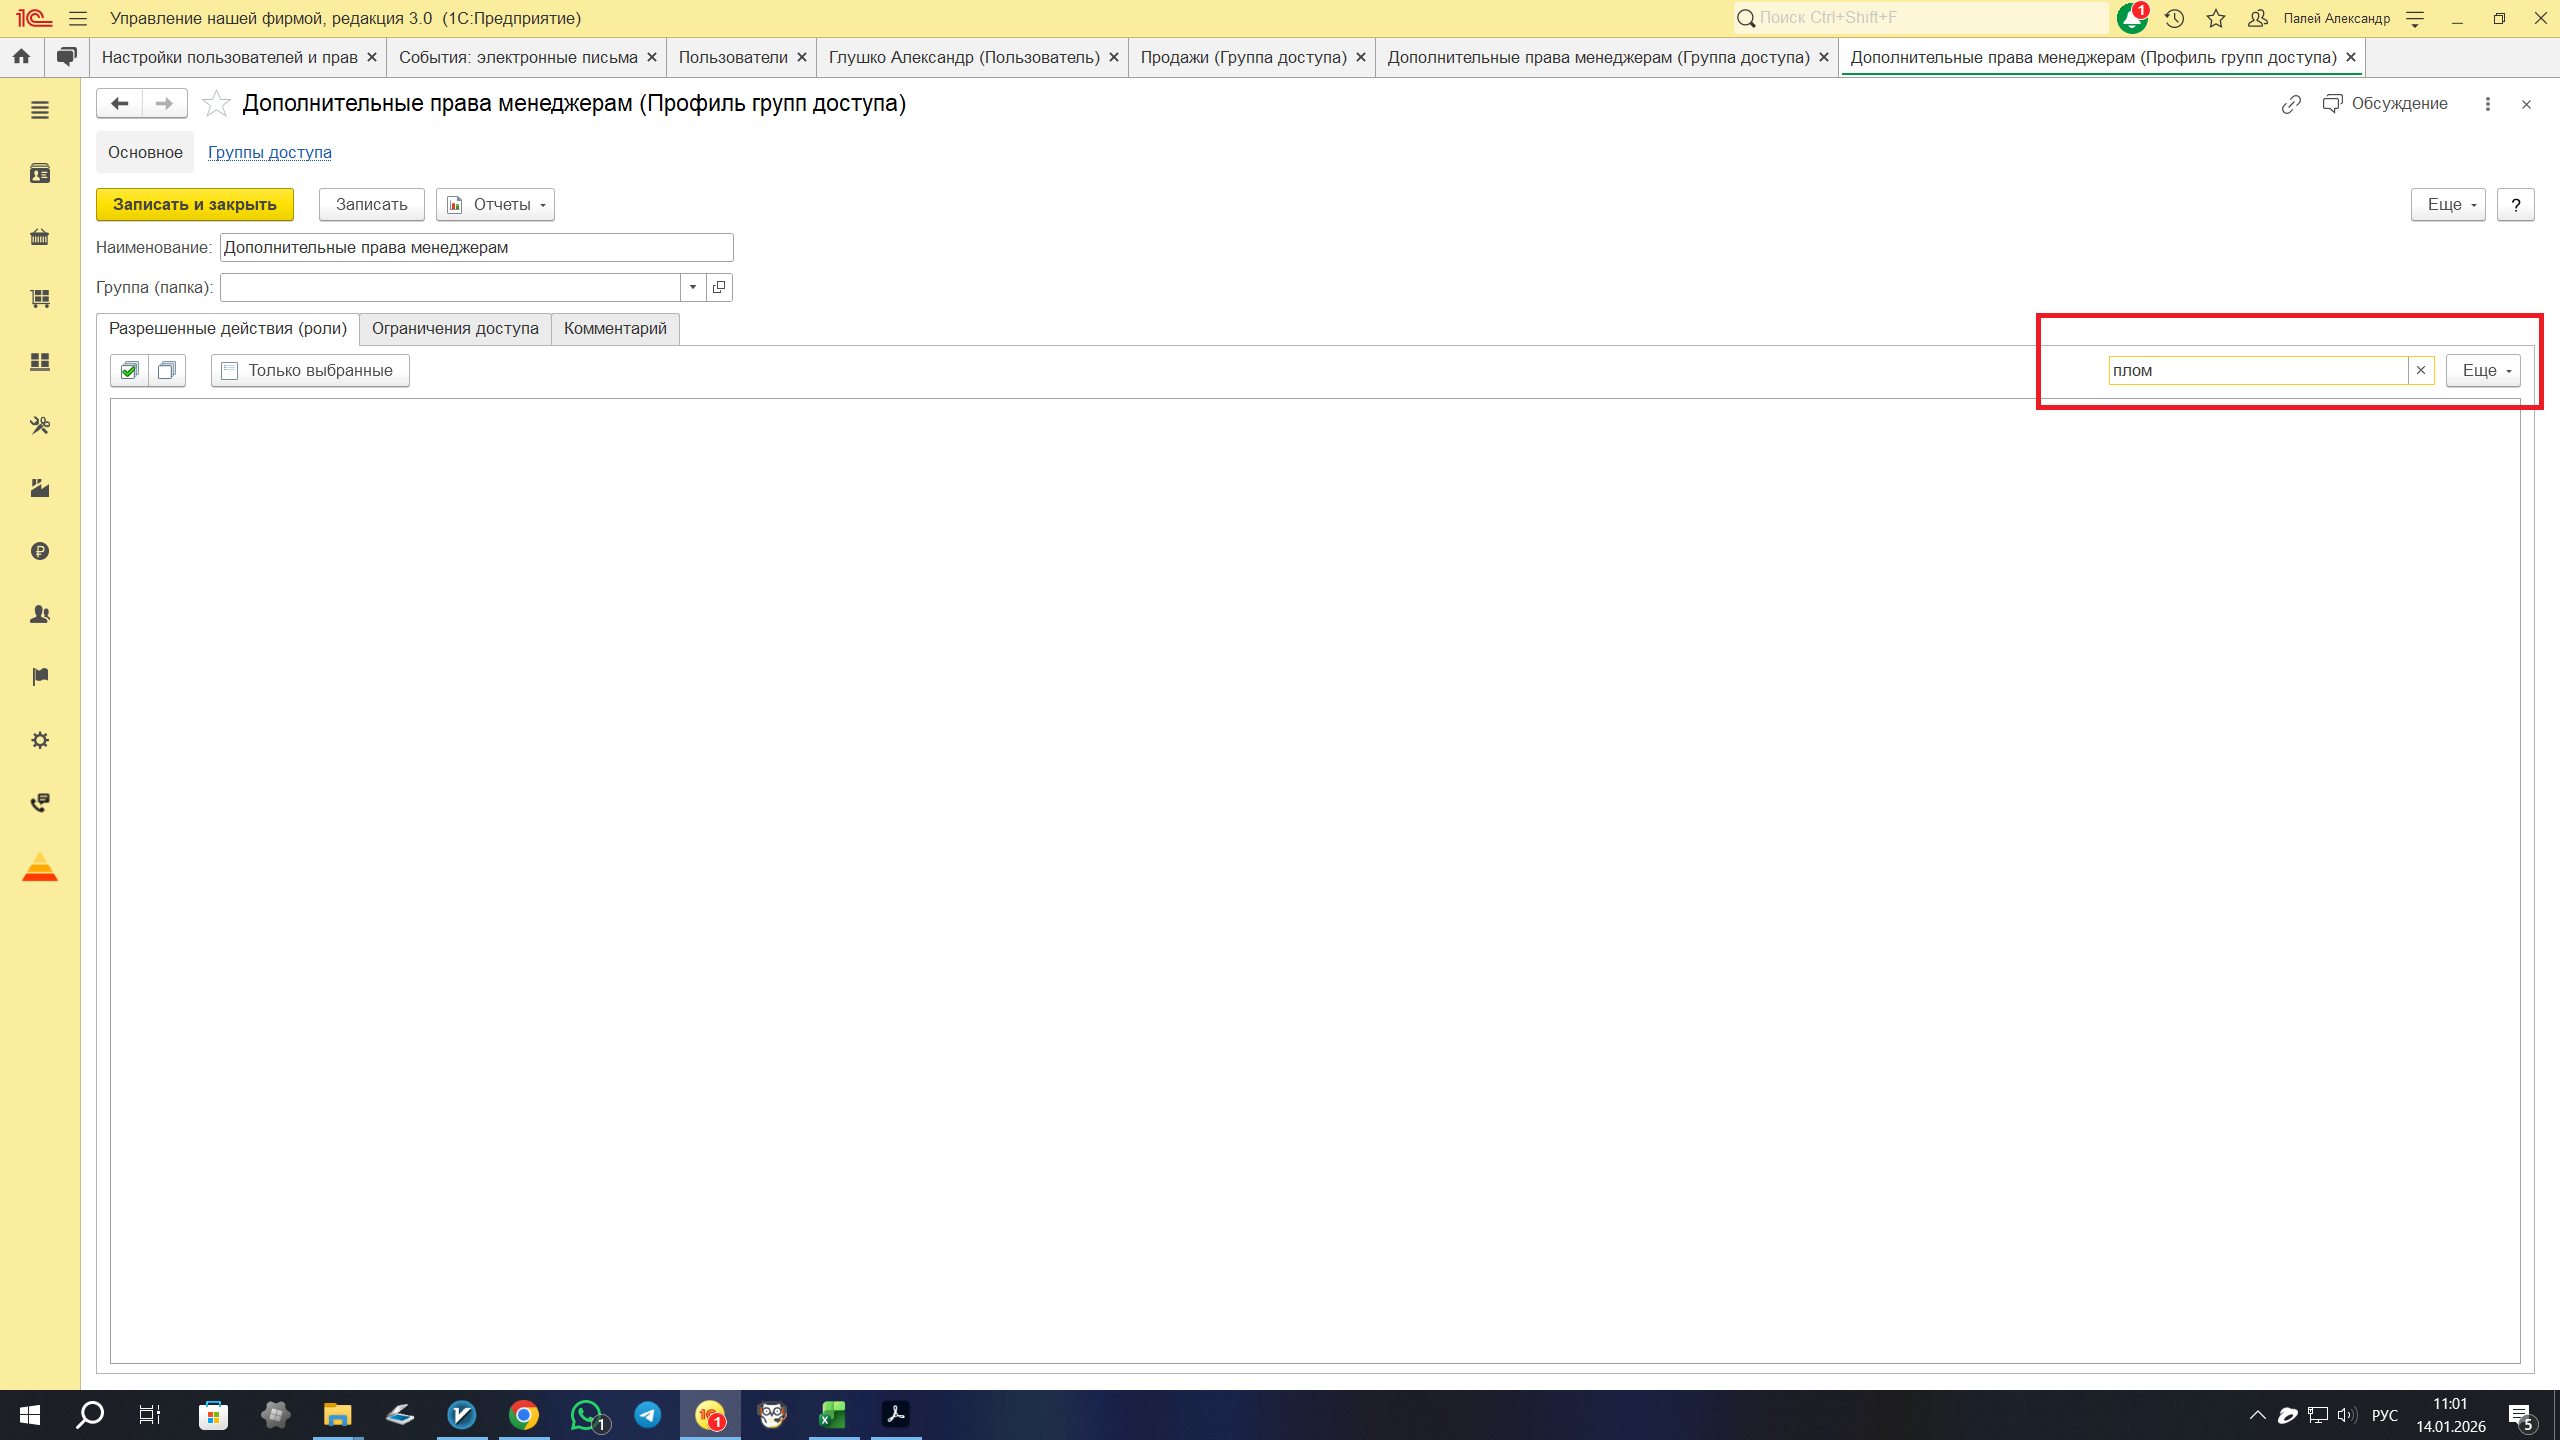Open the settings gear in the sidebar
The image size is (2560, 1440).
click(x=40, y=740)
